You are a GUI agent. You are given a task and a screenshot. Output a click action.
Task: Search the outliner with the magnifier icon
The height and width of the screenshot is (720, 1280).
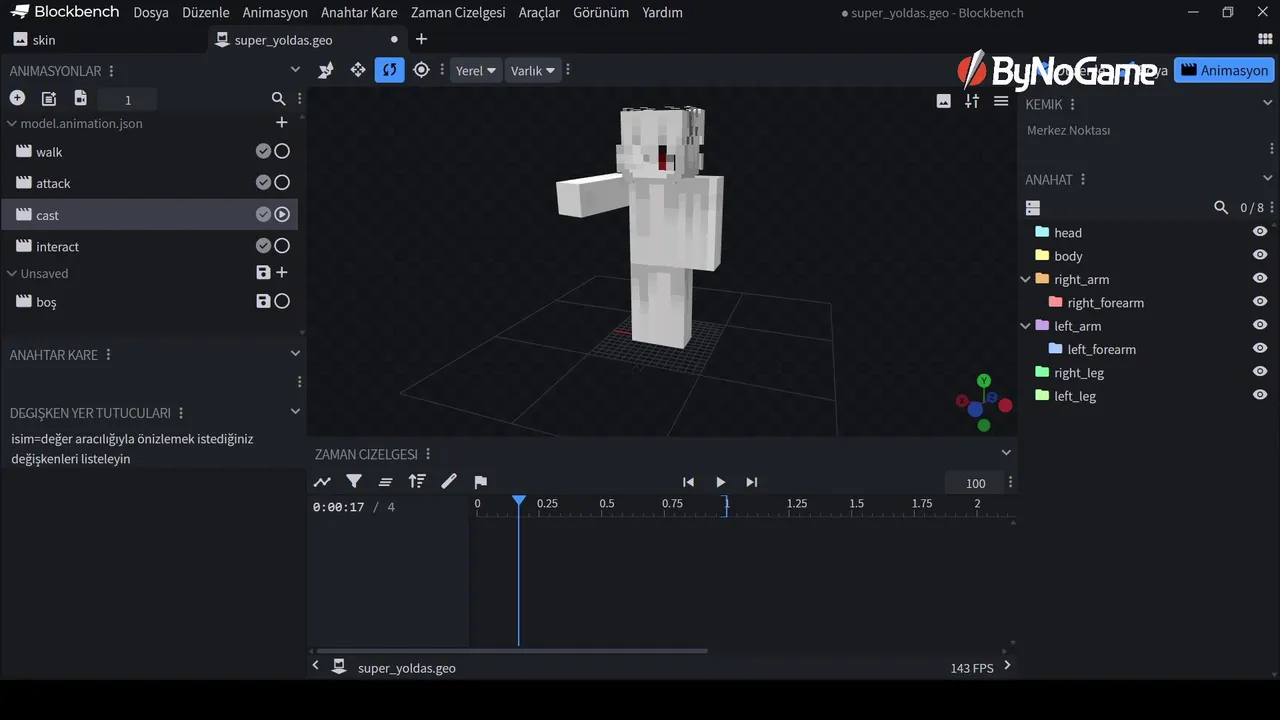(x=1220, y=208)
